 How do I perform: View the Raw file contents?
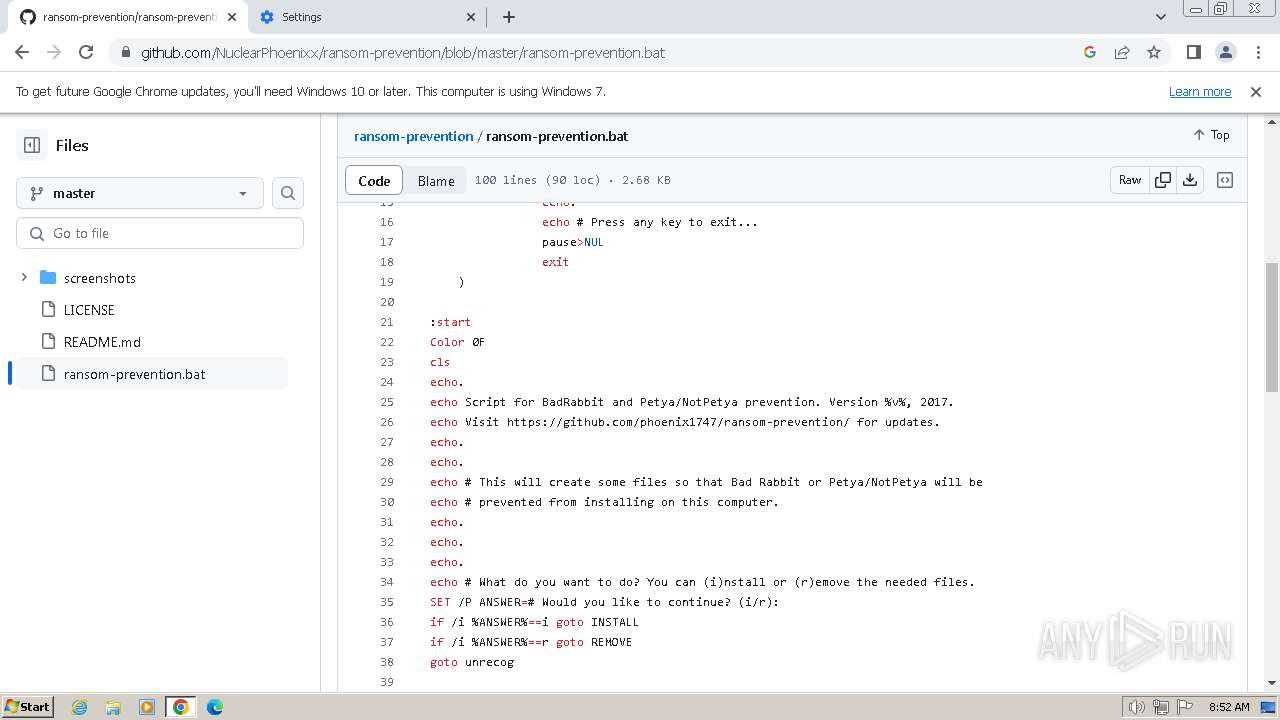click(x=1130, y=180)
